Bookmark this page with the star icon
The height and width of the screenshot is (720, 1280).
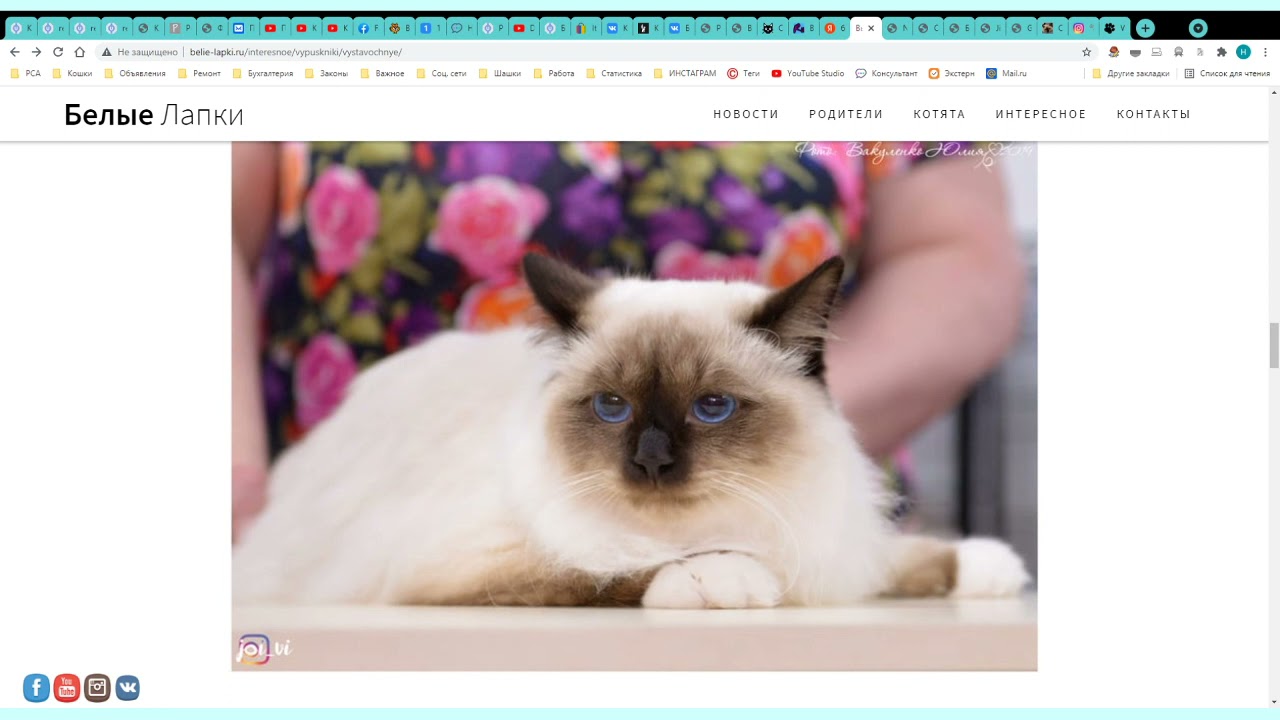tap(1087, 52)
